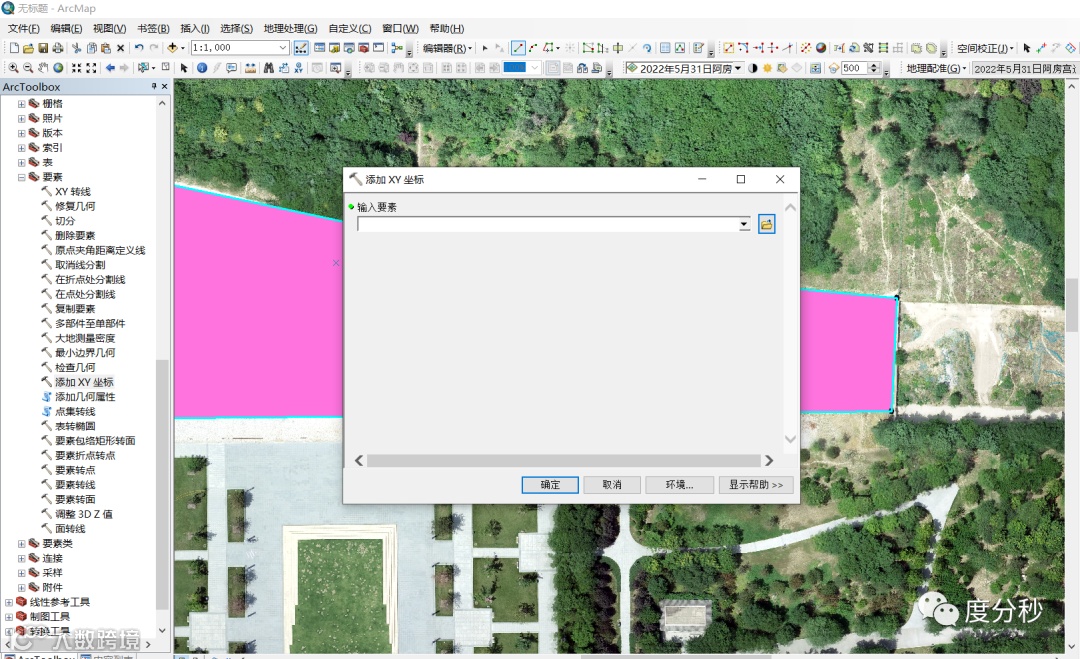This screenshot has width=1080, height=659.
Task: Open the 空间校正(J) dropdown menu
Action: 985,48
